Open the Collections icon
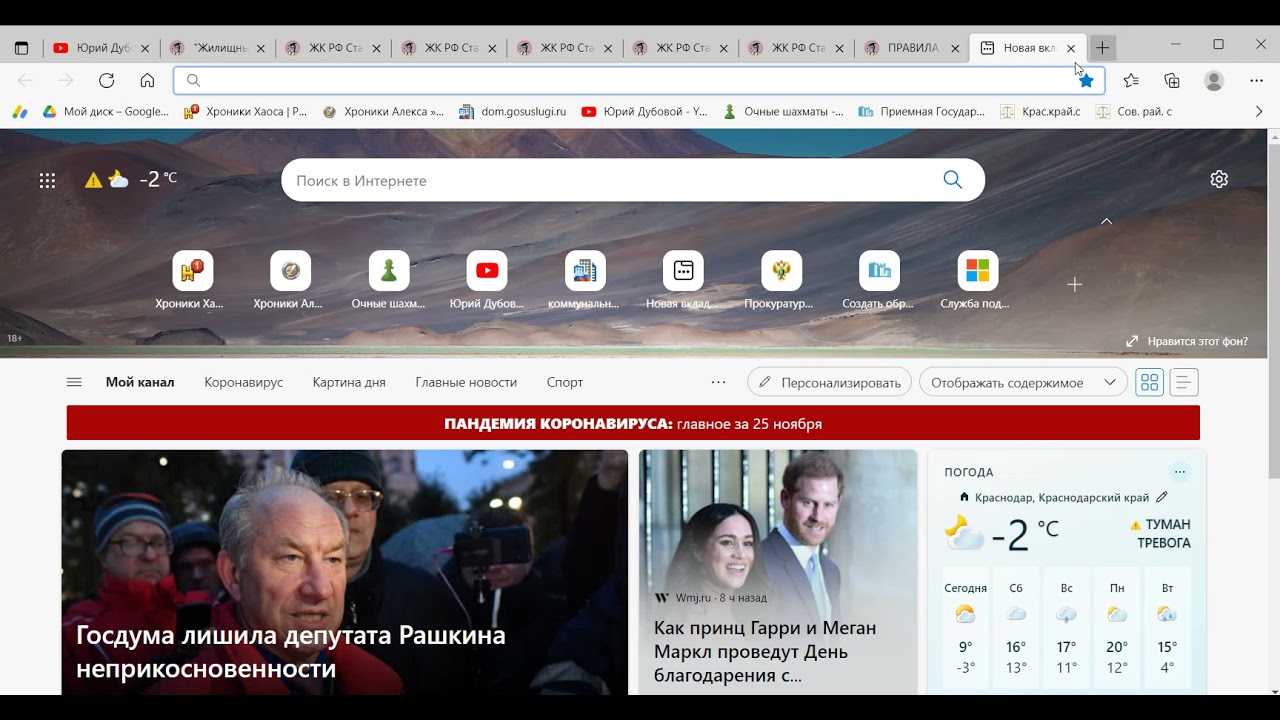The width and height of the screenshot is (1280, 720). pos(1172,81)
